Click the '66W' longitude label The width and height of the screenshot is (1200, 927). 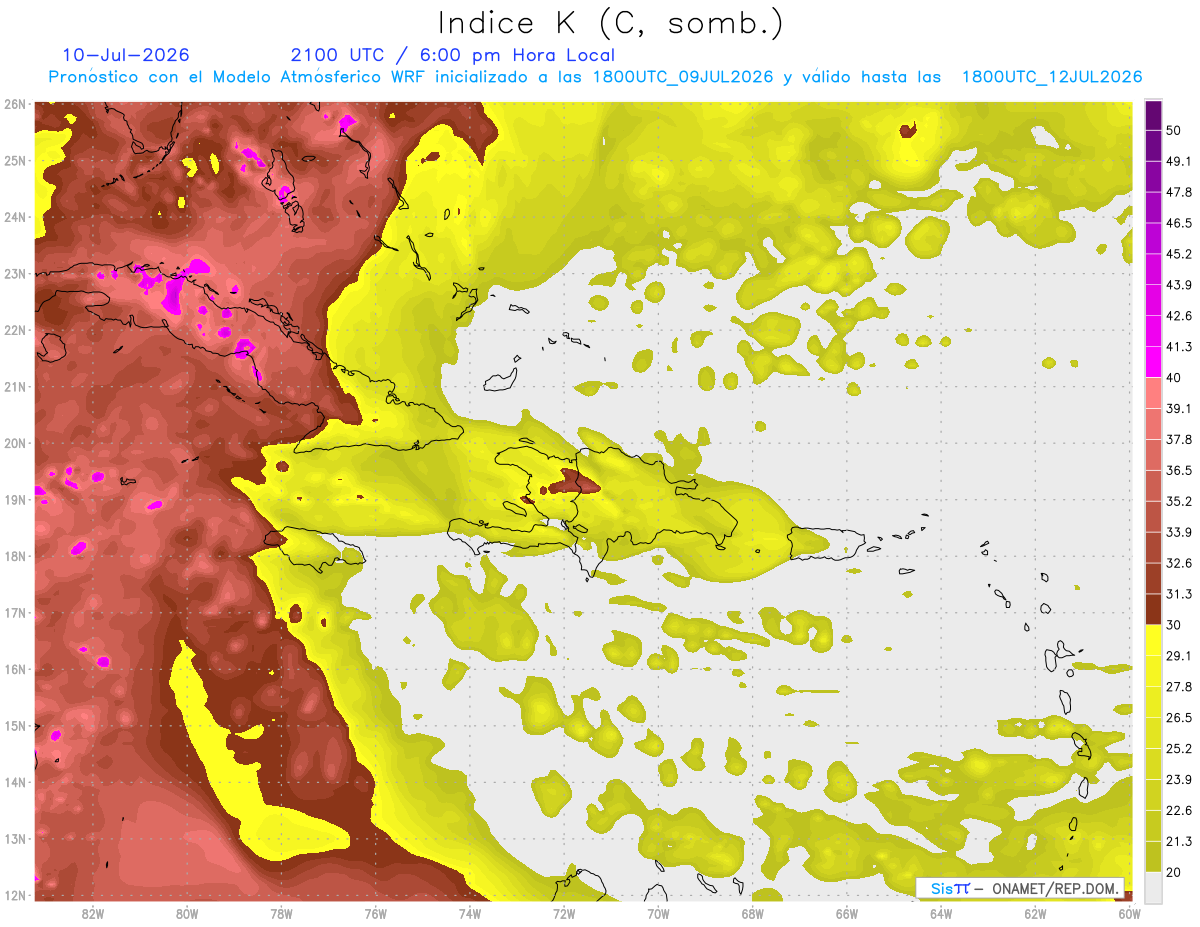(x=846, y=913)
